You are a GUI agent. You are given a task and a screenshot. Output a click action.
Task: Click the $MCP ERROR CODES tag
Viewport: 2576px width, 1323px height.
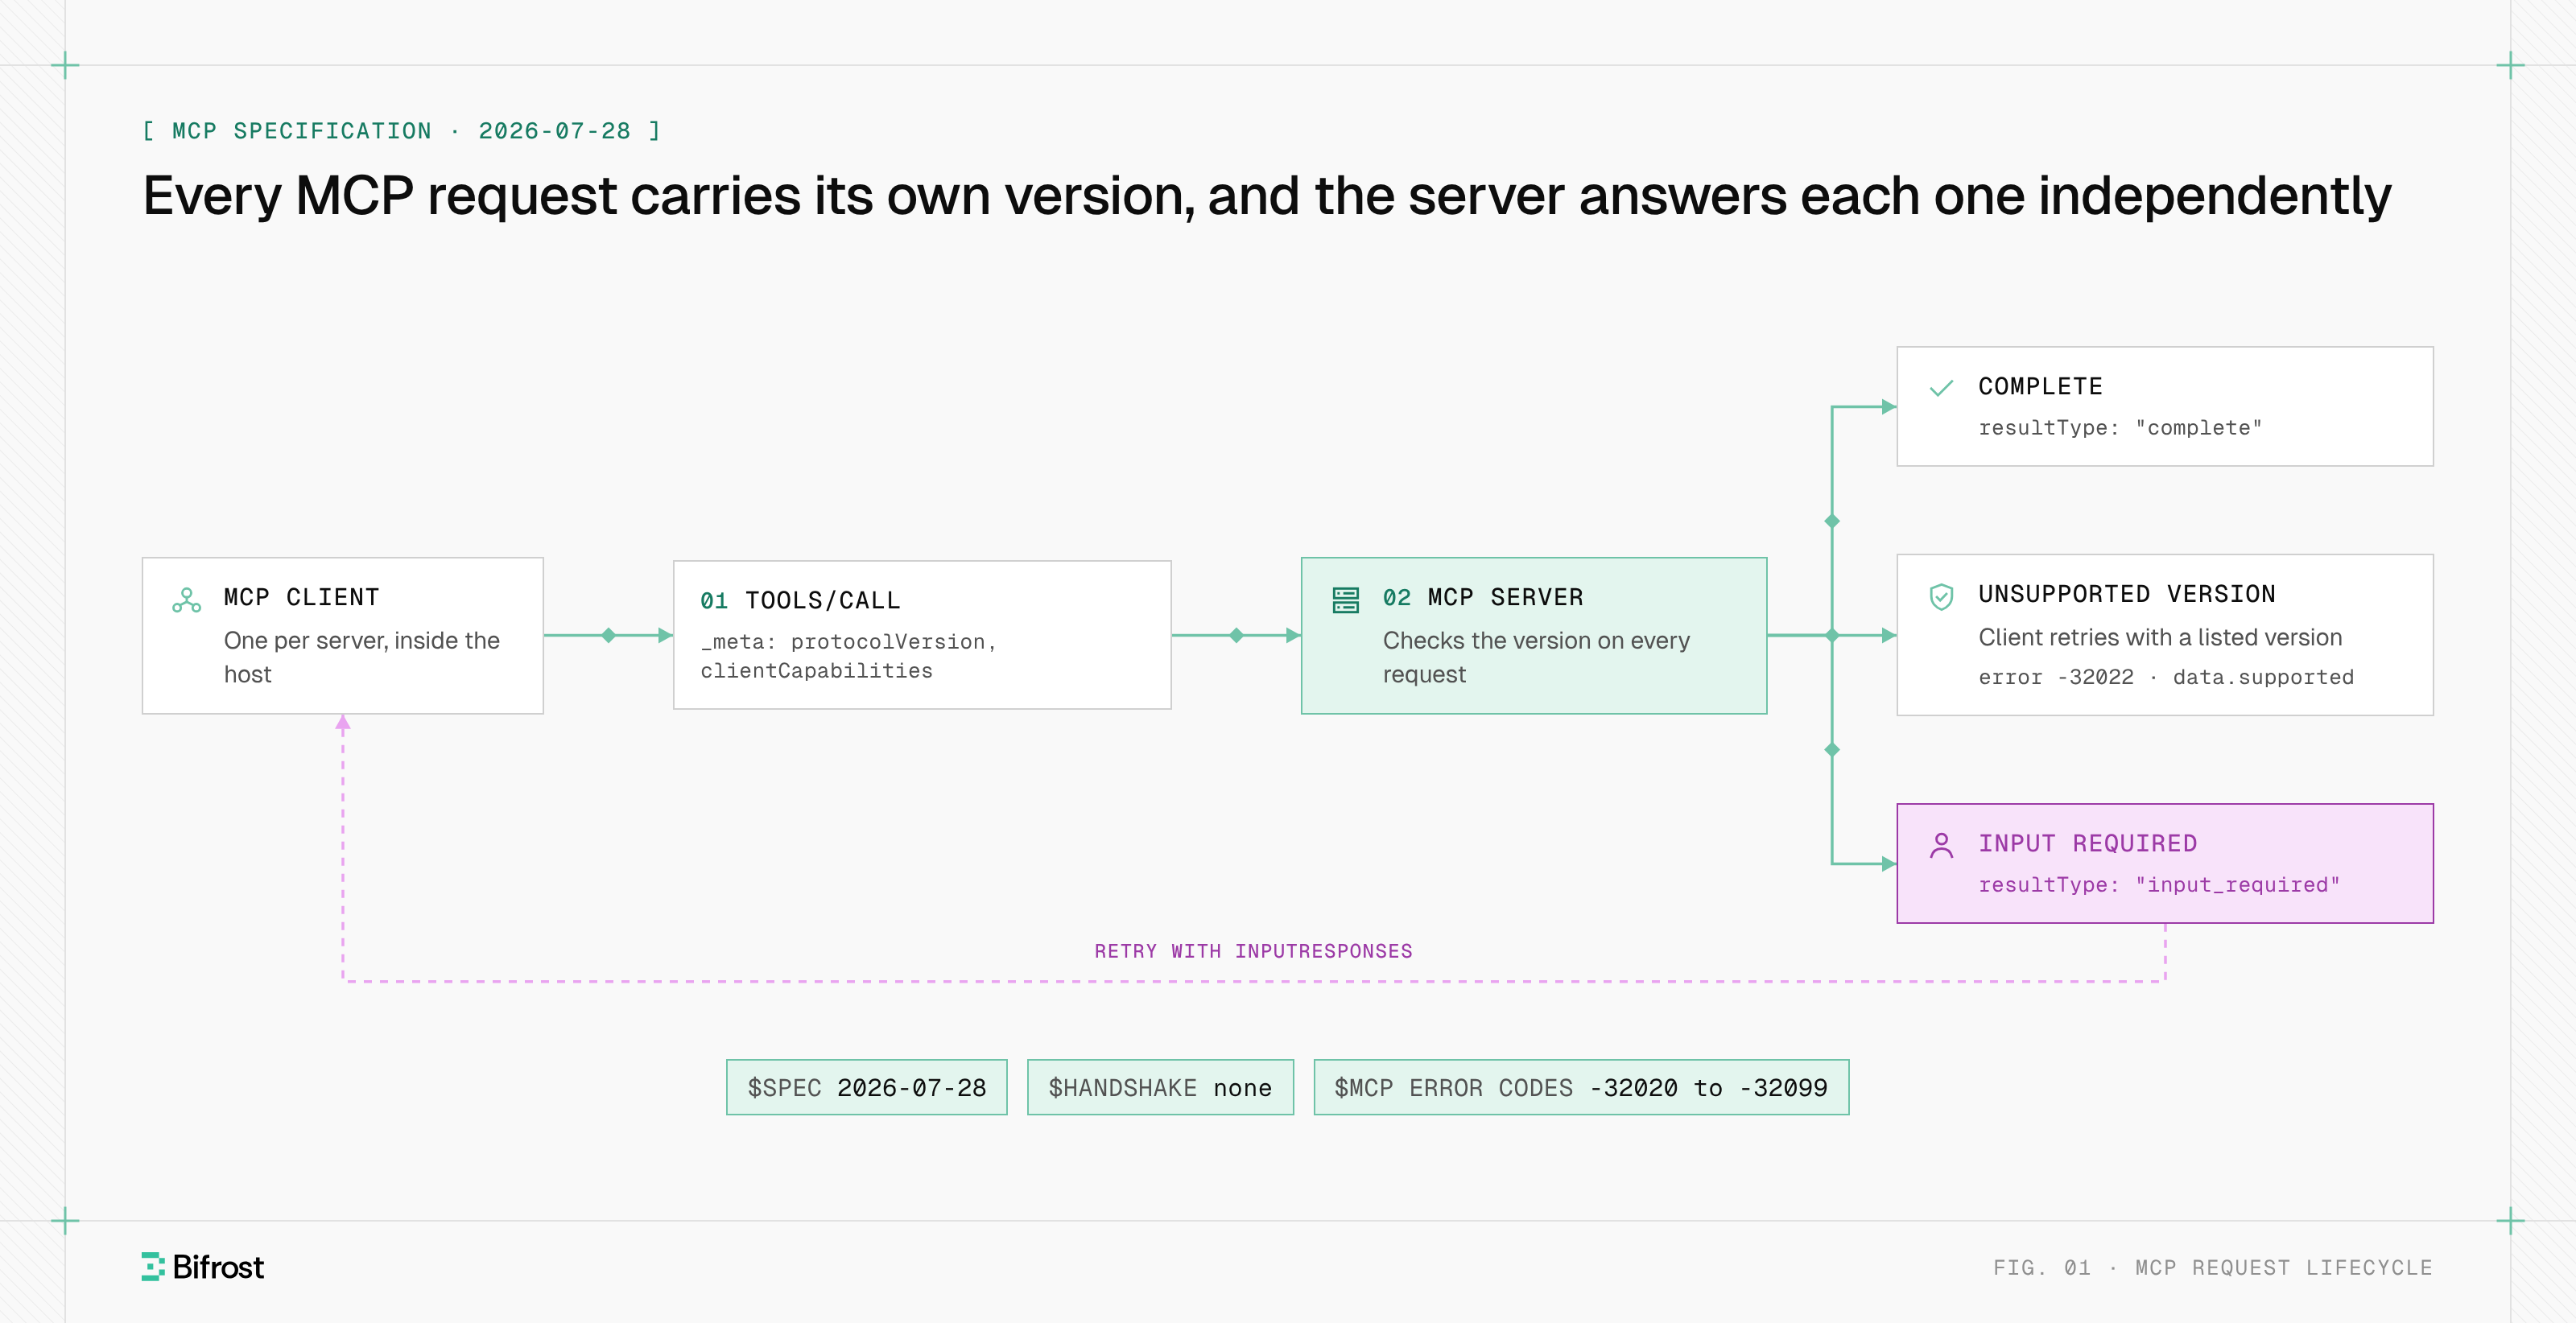point(1581,1087)
